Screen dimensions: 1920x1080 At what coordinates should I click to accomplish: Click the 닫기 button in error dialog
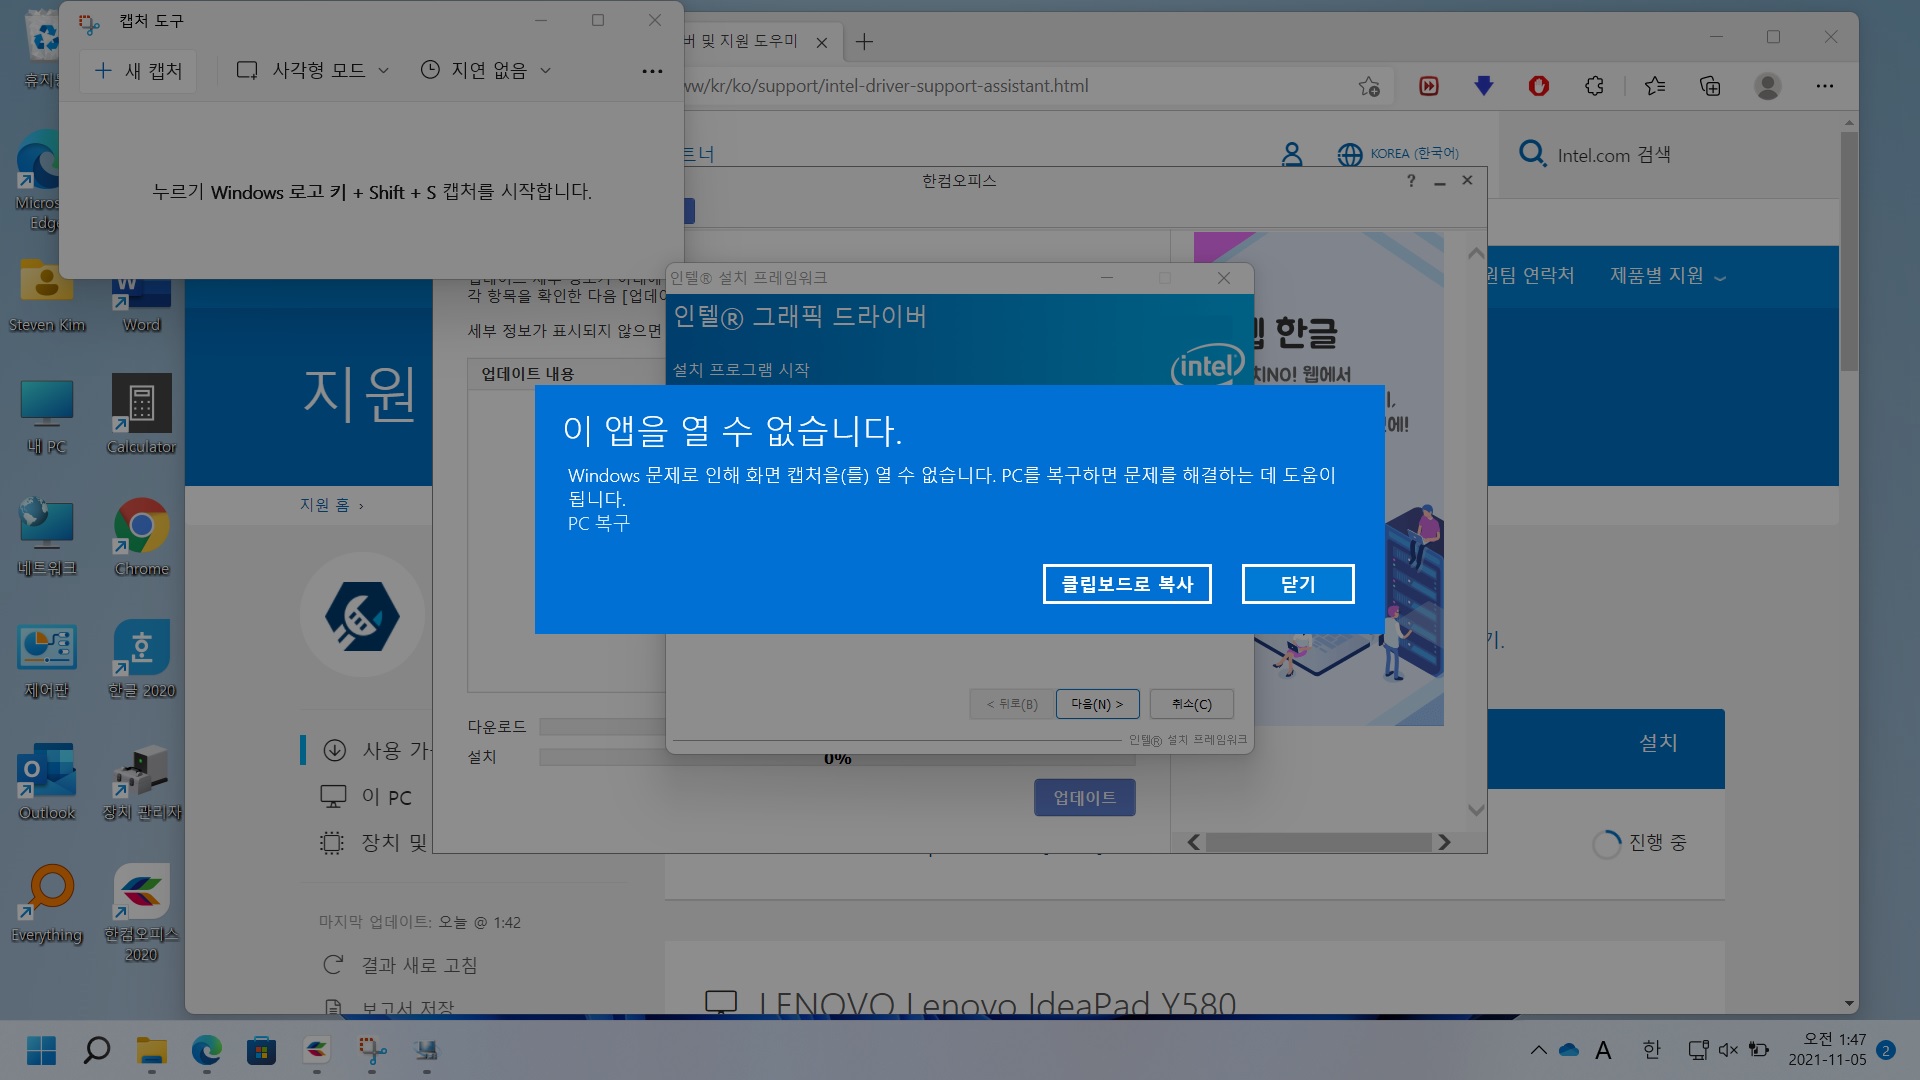[x=1298, y=584]
